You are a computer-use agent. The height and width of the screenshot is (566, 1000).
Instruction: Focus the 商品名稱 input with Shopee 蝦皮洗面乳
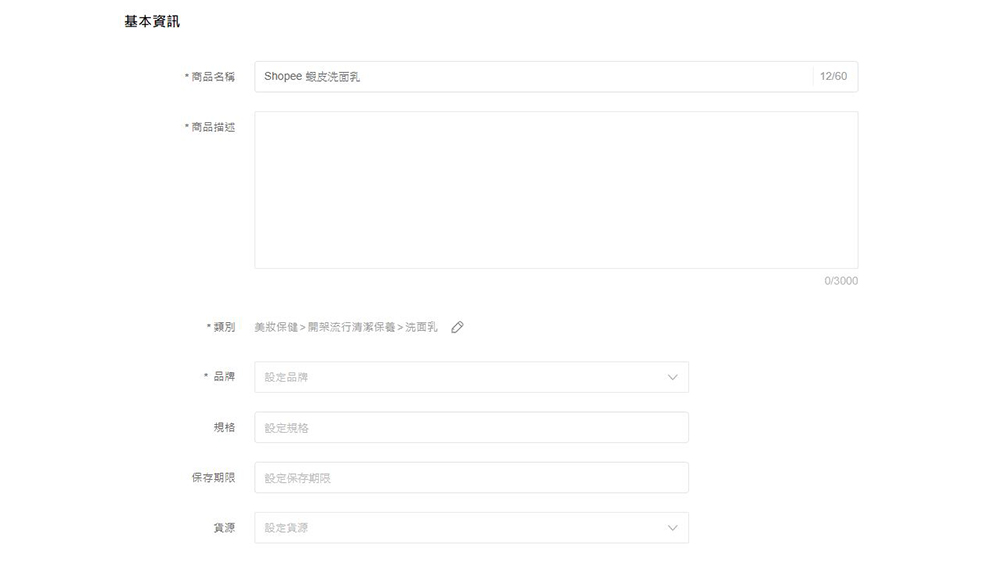530,77
